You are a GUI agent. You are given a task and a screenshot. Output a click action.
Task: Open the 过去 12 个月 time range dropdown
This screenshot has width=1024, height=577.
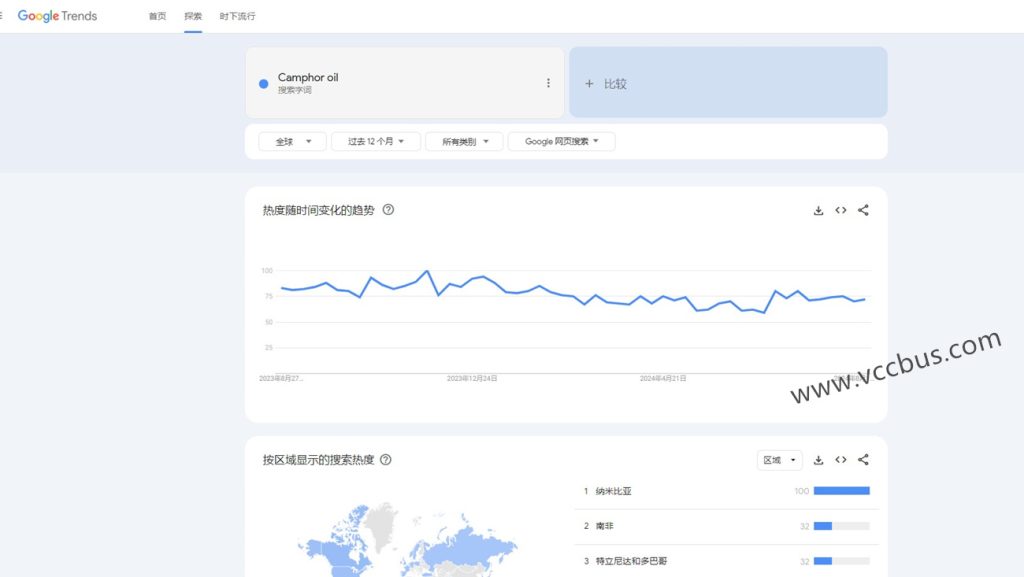376,142
